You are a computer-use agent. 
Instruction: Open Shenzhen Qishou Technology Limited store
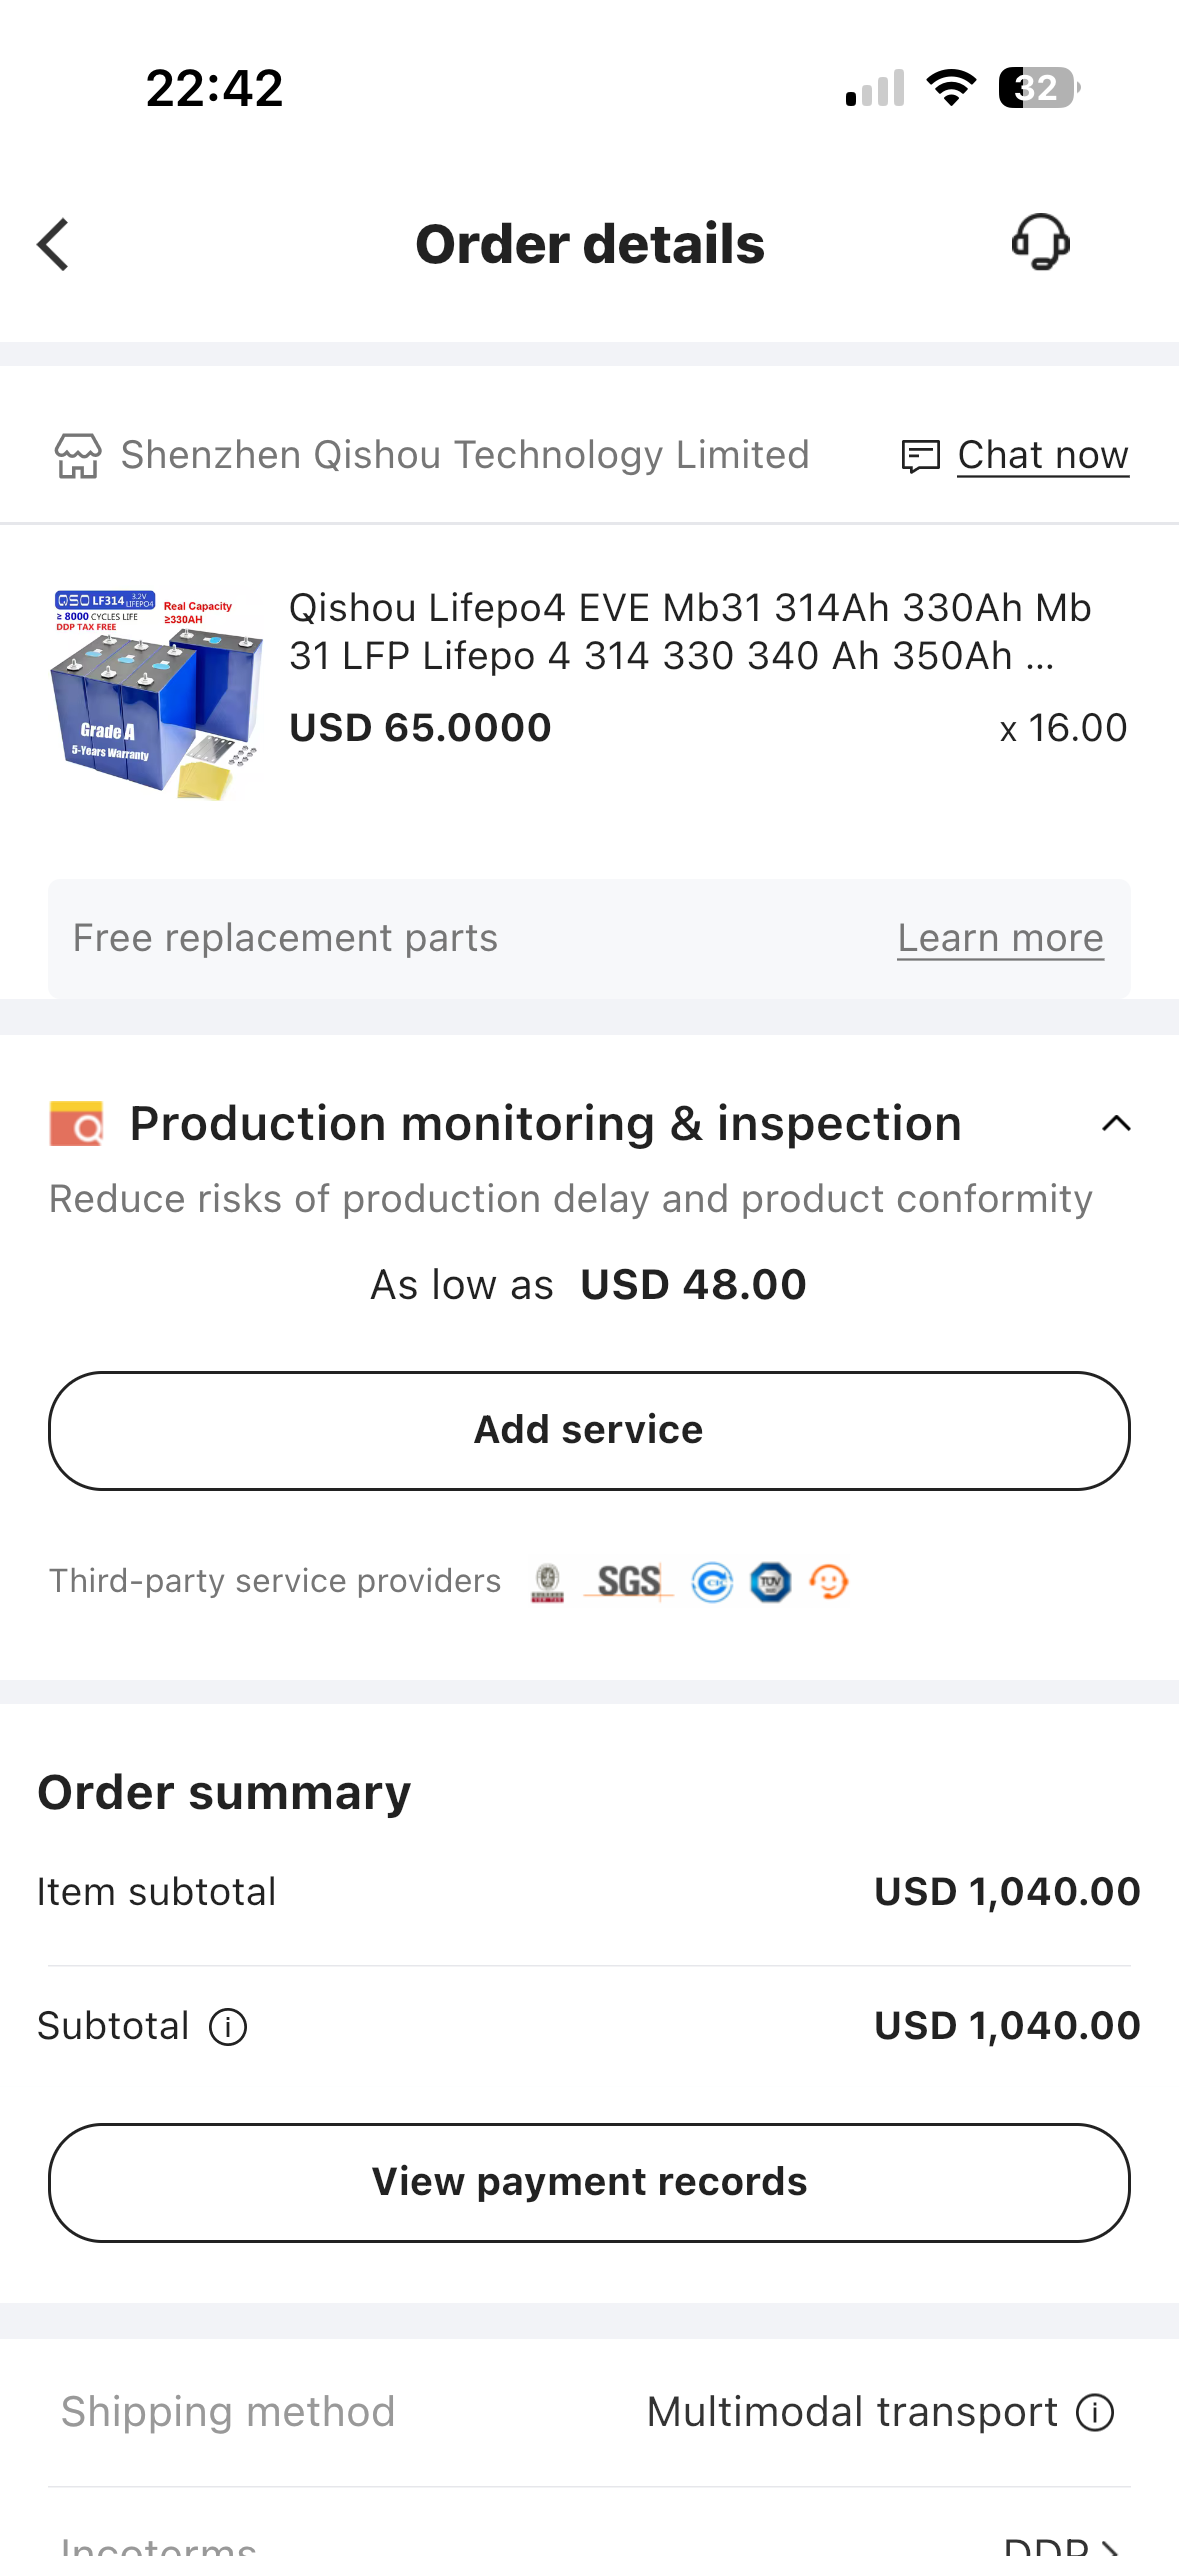coord(465,456)
